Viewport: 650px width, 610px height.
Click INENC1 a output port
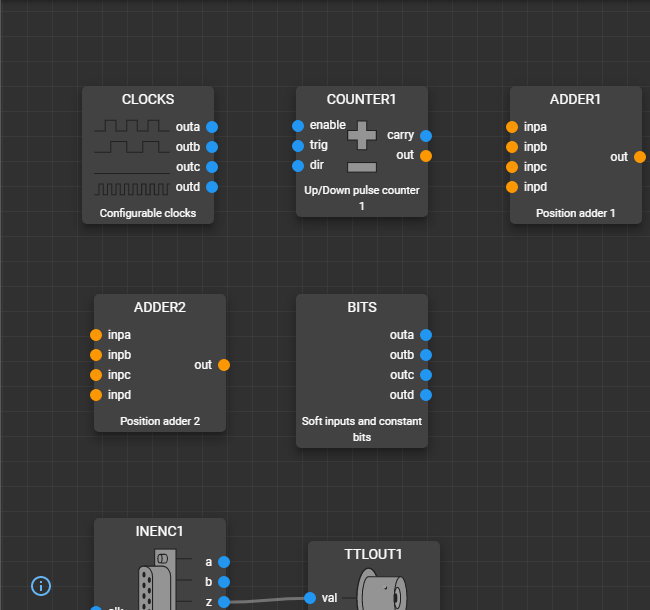pyautogui.click(x=224, y=562)
